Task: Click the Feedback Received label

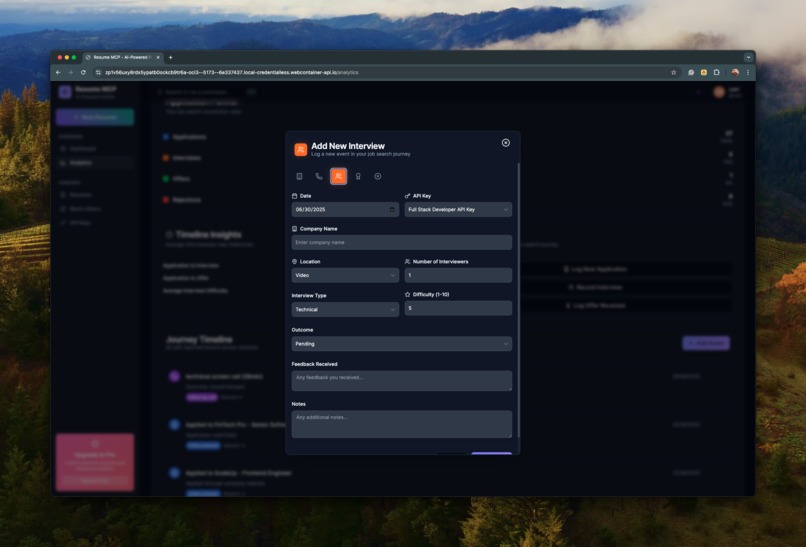Action: [x=315, y=364]
